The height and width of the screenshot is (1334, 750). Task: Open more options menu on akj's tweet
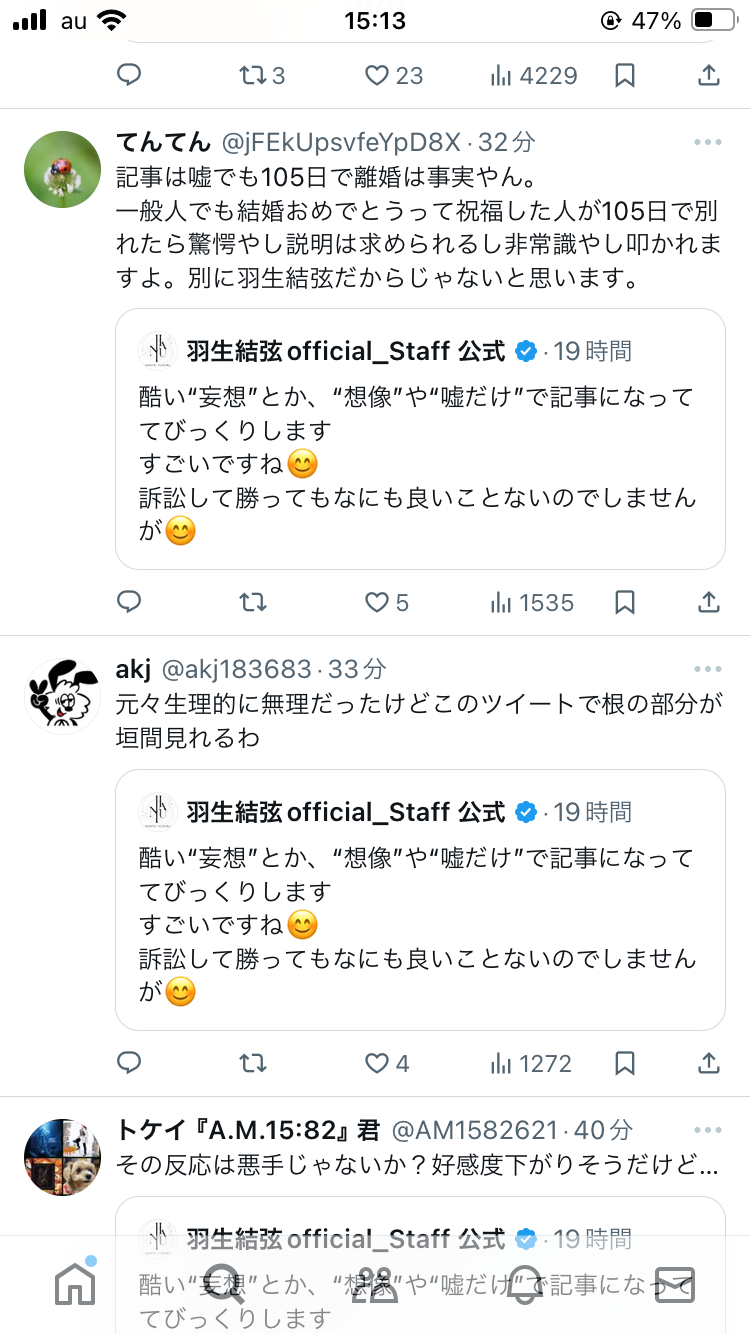coord(707,669)
